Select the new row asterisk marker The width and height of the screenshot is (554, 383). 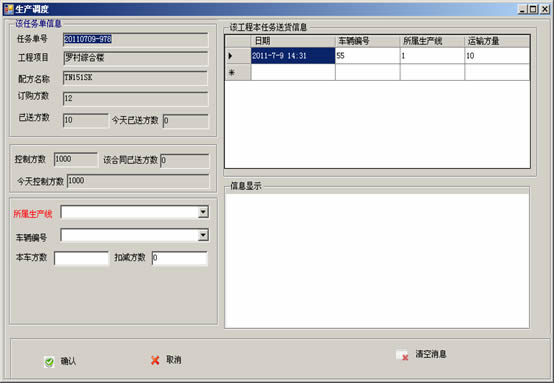click(232, 72)
